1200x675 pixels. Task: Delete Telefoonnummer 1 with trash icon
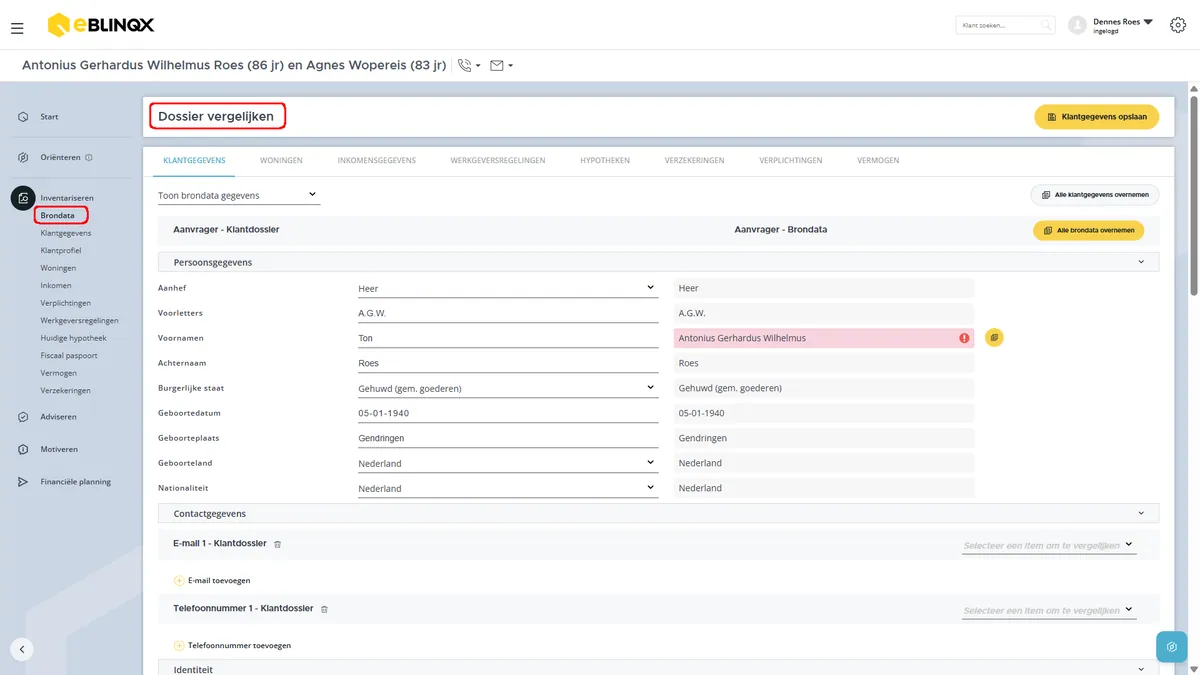324,609
